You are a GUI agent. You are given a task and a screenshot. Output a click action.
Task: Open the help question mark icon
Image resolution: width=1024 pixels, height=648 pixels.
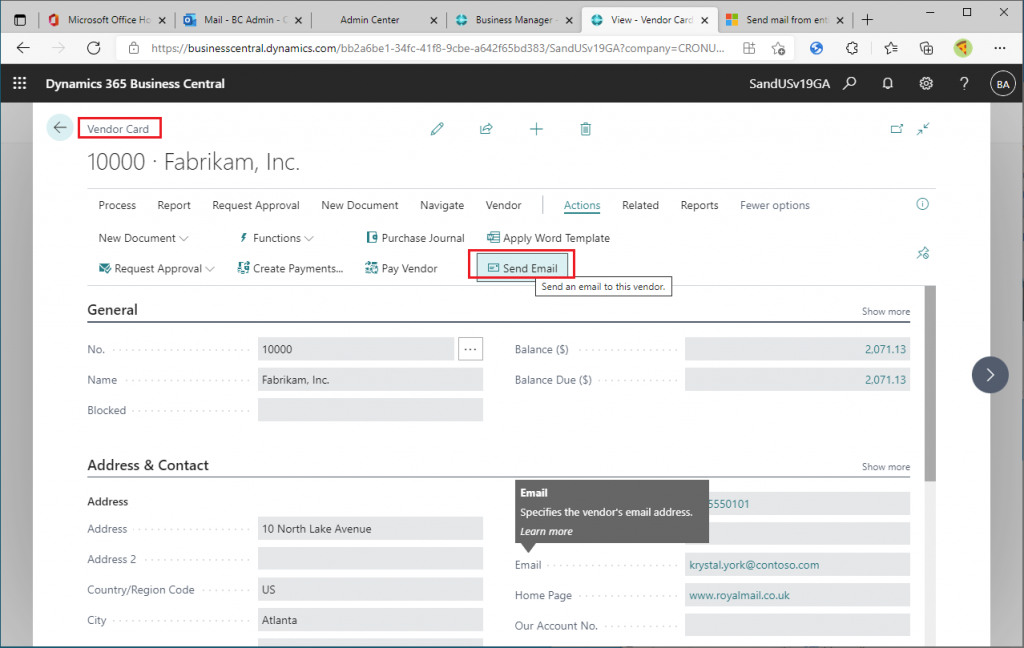[x=964, y=83]
